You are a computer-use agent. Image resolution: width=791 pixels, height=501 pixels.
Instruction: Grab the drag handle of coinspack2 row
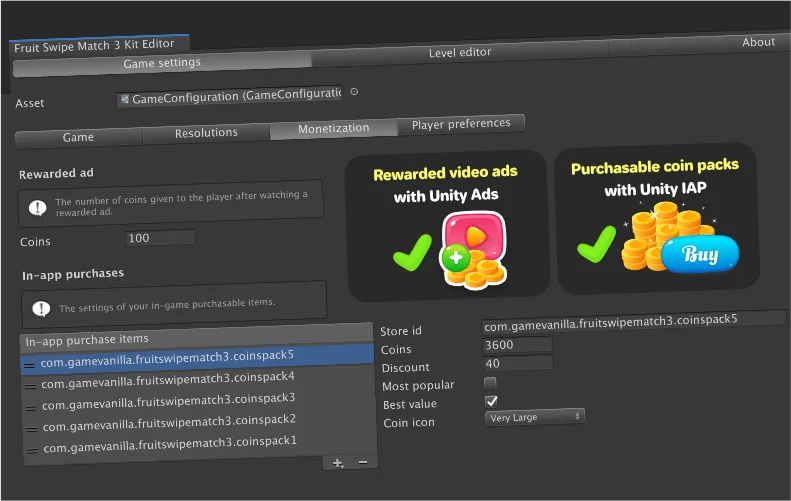coord(32,429)
